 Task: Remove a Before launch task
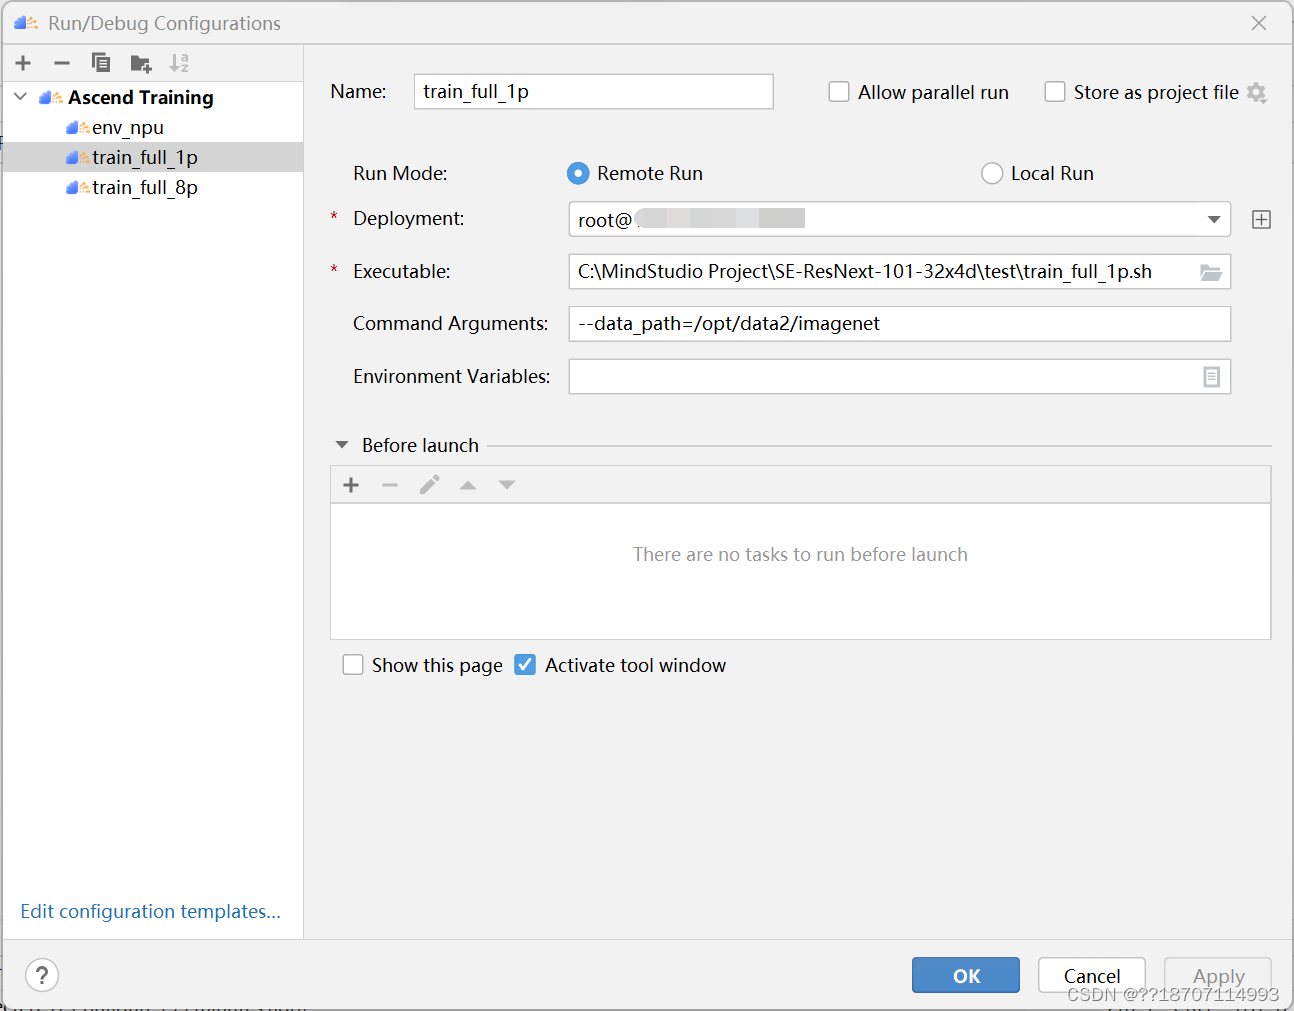click(390, 485)
